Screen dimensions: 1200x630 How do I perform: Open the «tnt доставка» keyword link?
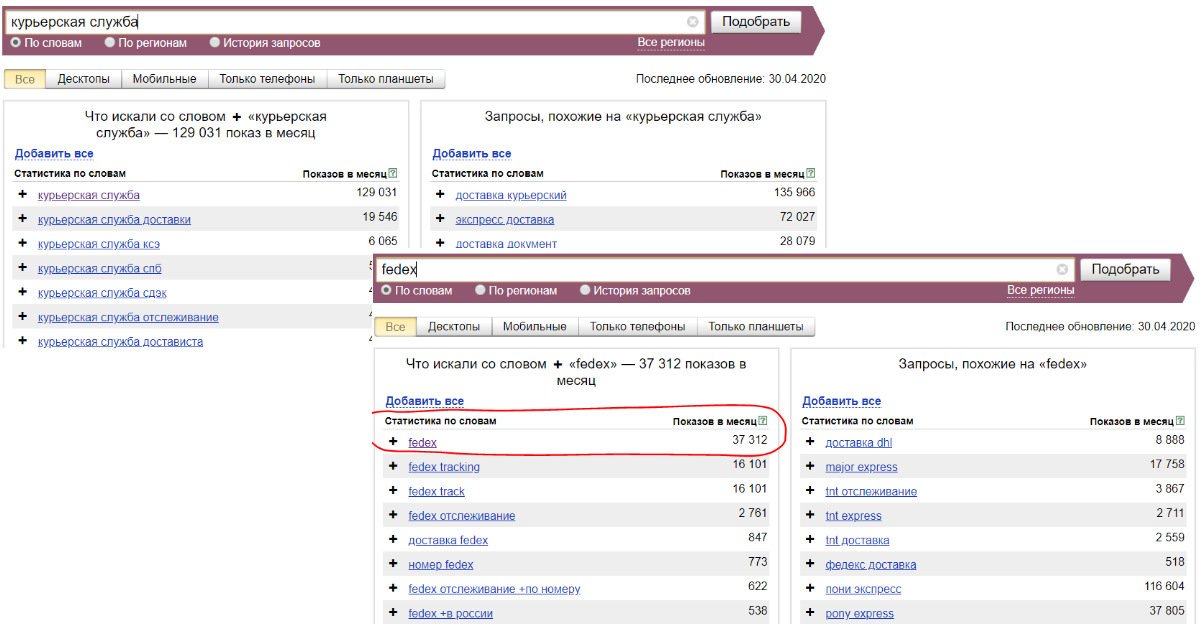pos(857,540)
